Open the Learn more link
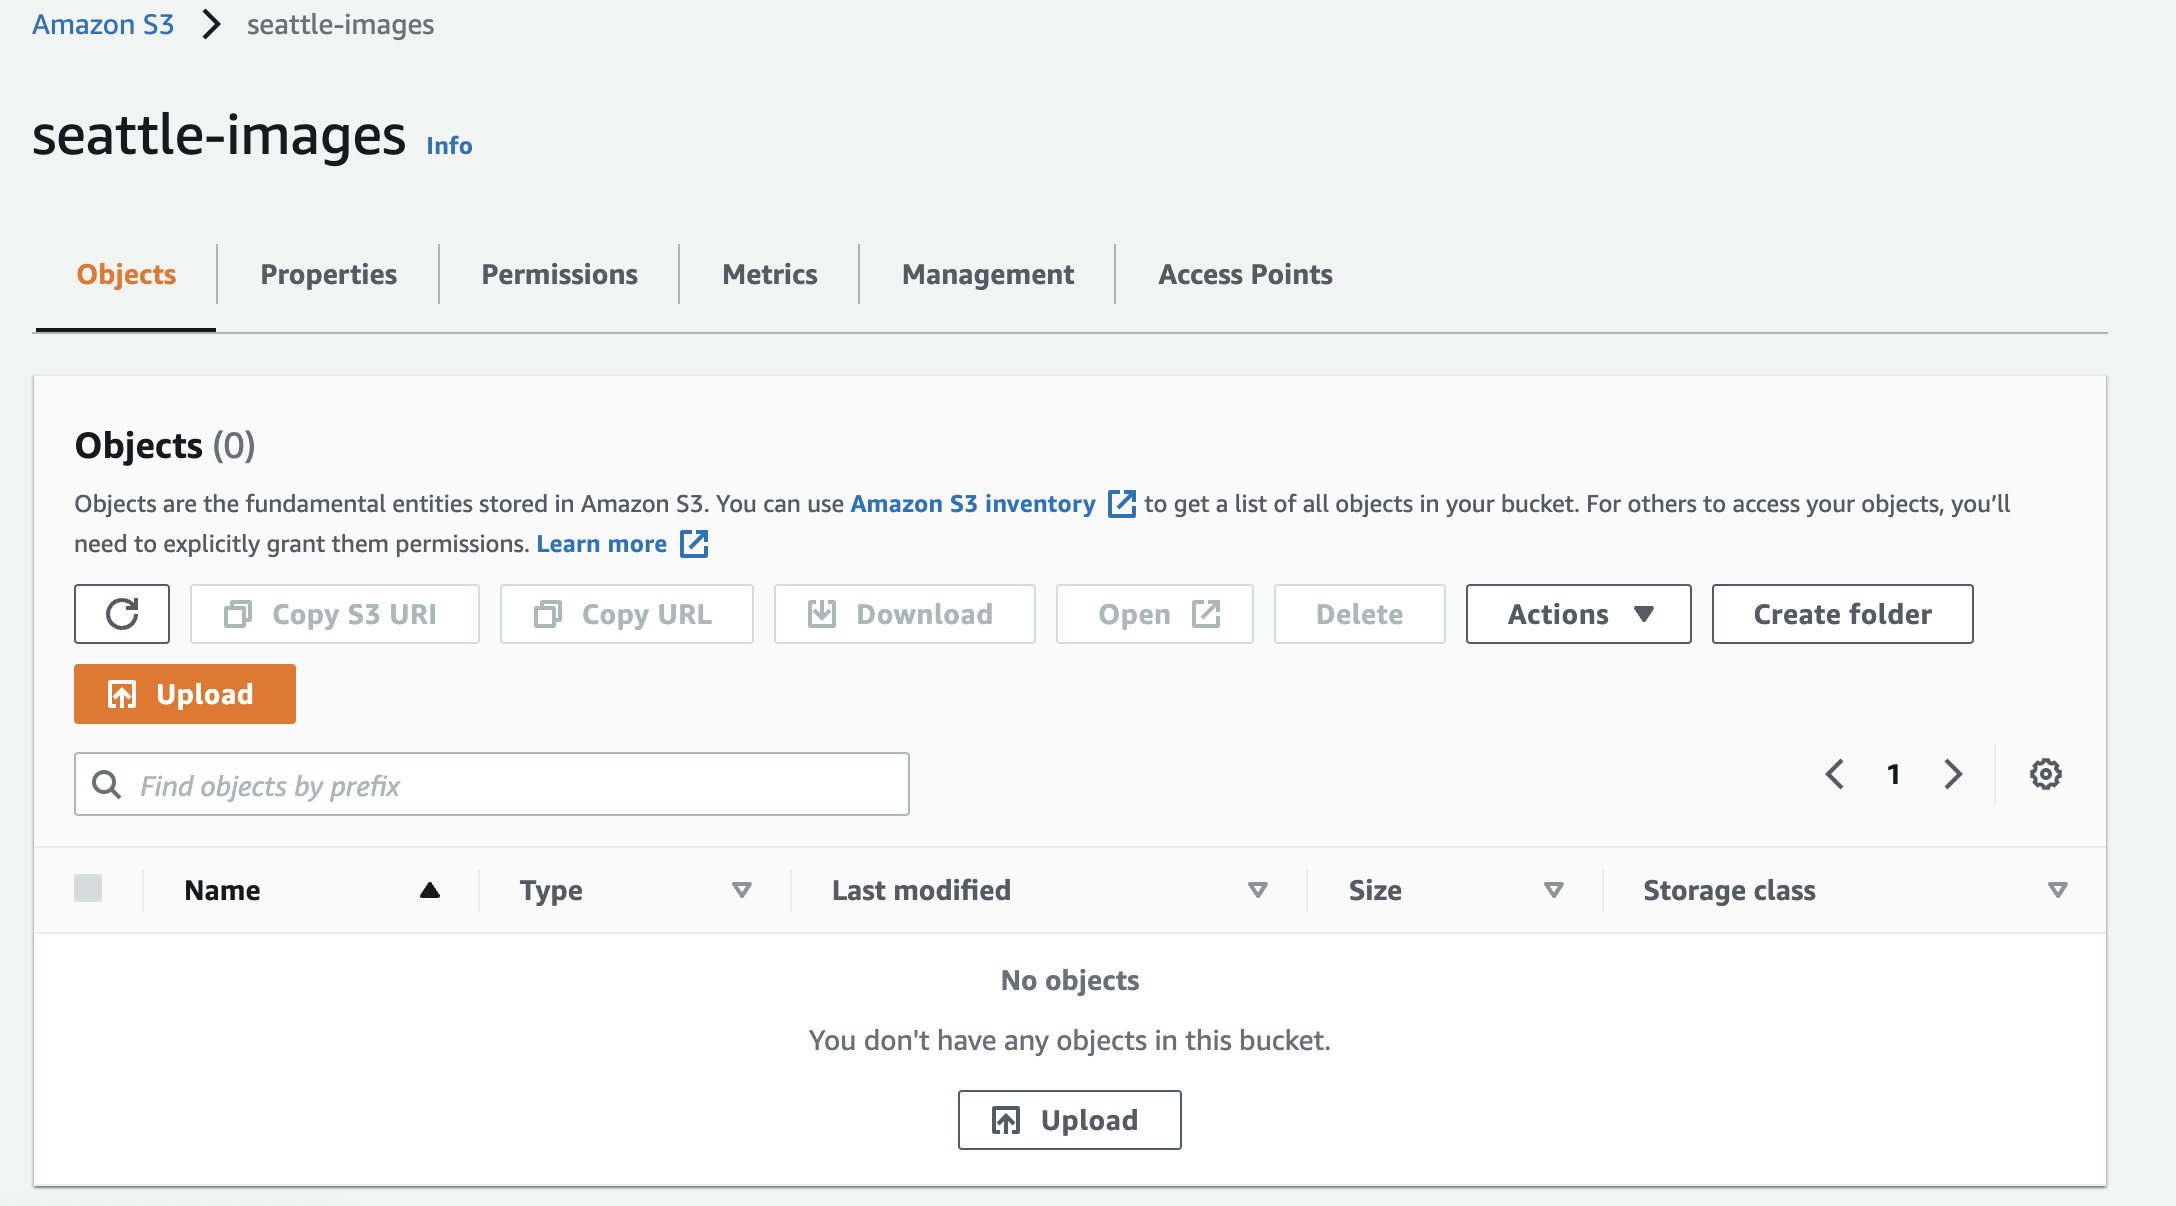 [x=601, y=543]
